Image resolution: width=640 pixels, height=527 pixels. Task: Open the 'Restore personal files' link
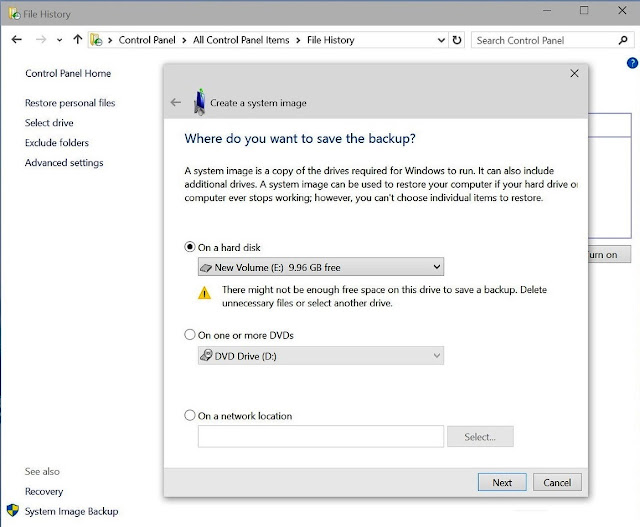[70, 103]
